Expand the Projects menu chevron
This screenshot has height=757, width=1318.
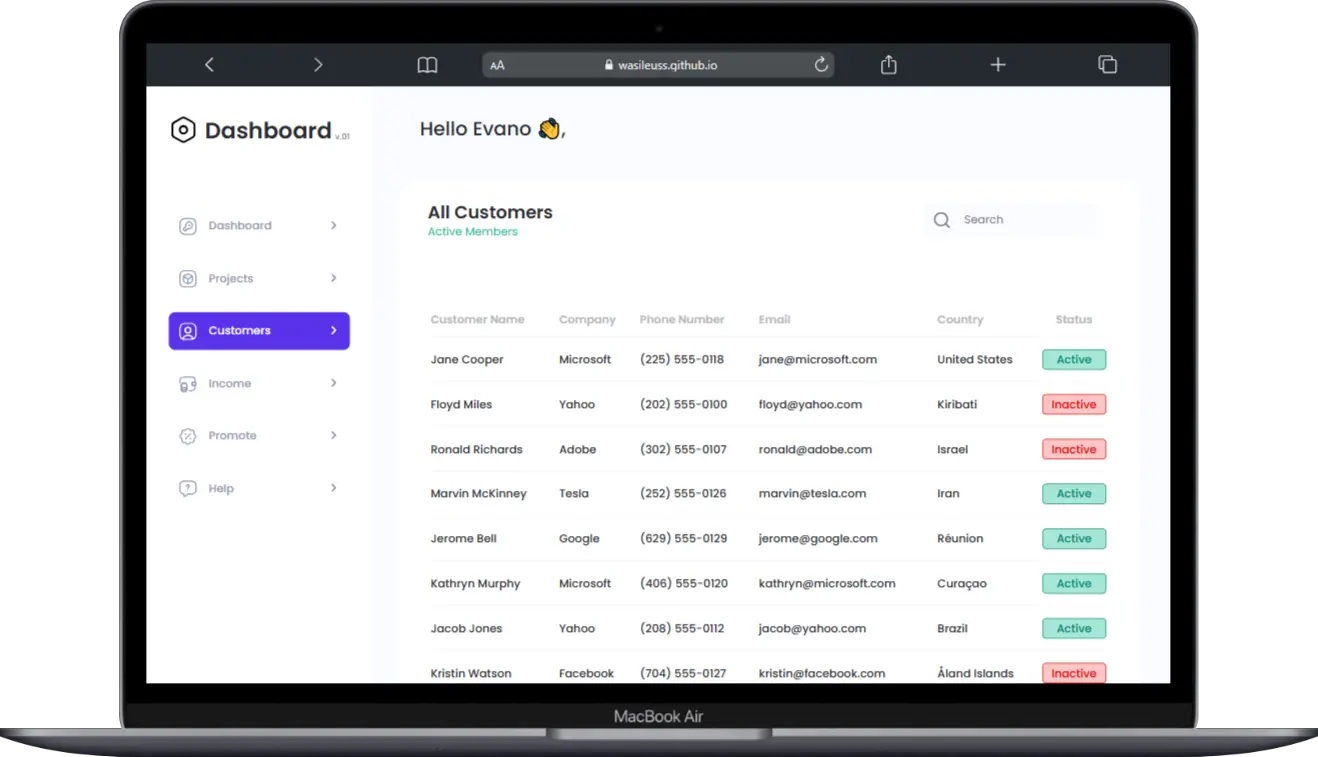click(334, 278)
